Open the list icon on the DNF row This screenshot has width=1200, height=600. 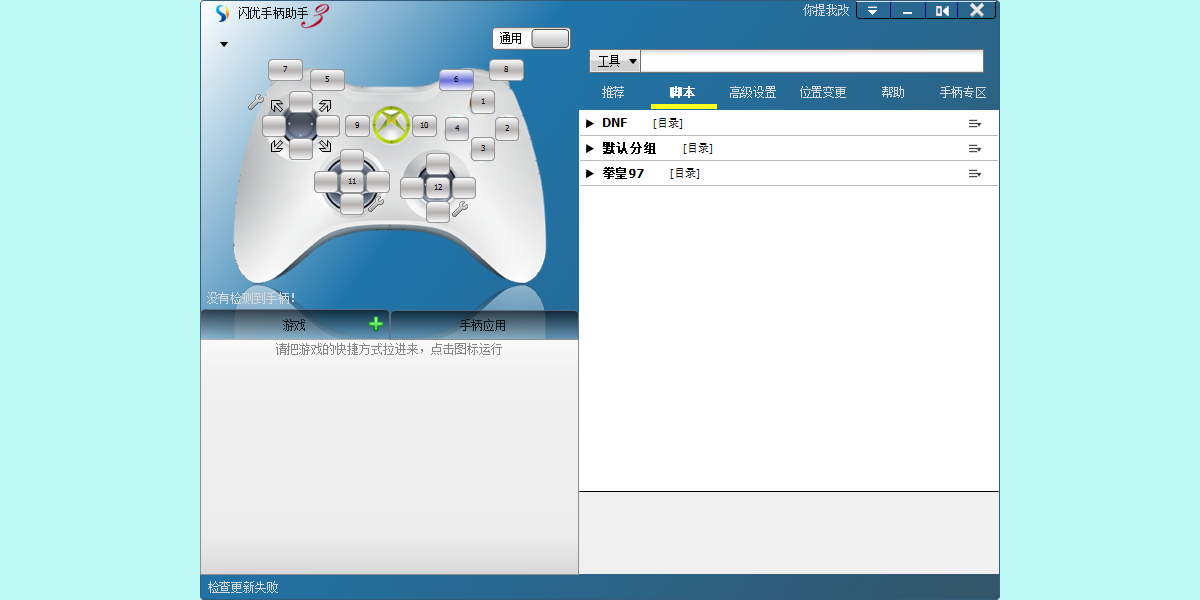click(x=975, y=122)
